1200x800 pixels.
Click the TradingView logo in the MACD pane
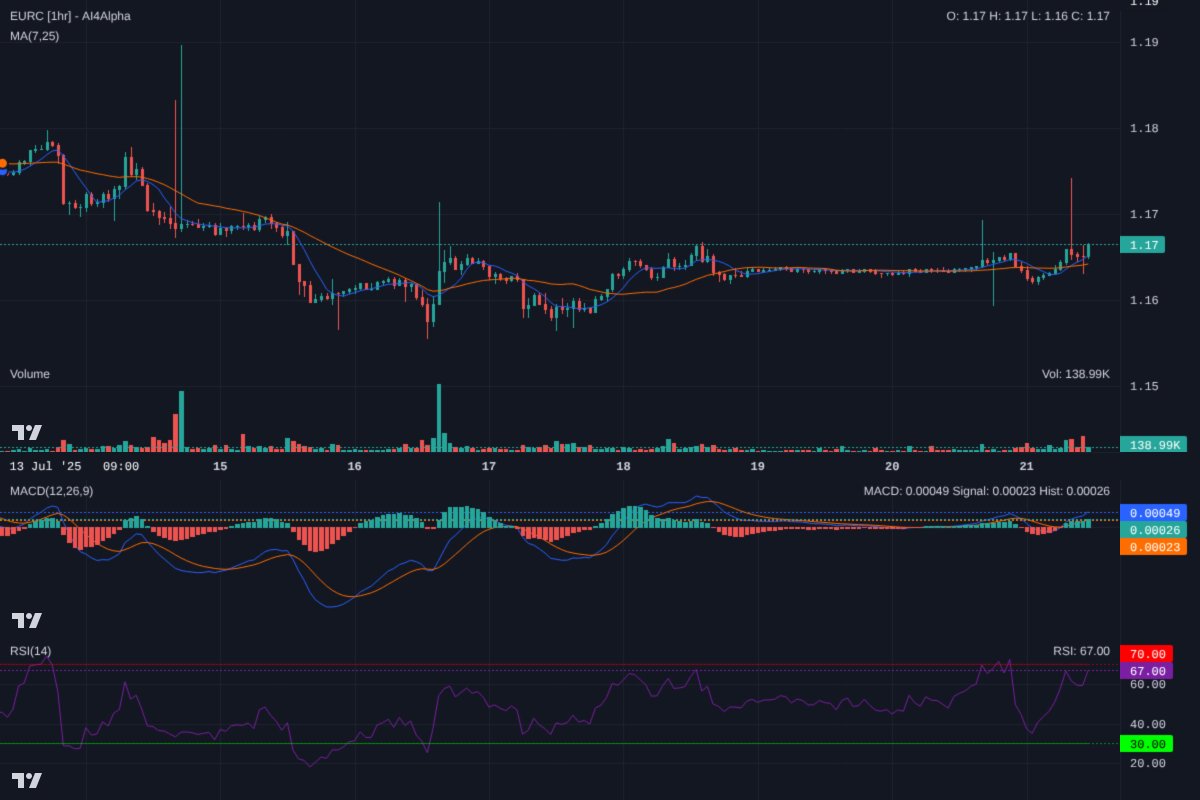tap(27, 620)
